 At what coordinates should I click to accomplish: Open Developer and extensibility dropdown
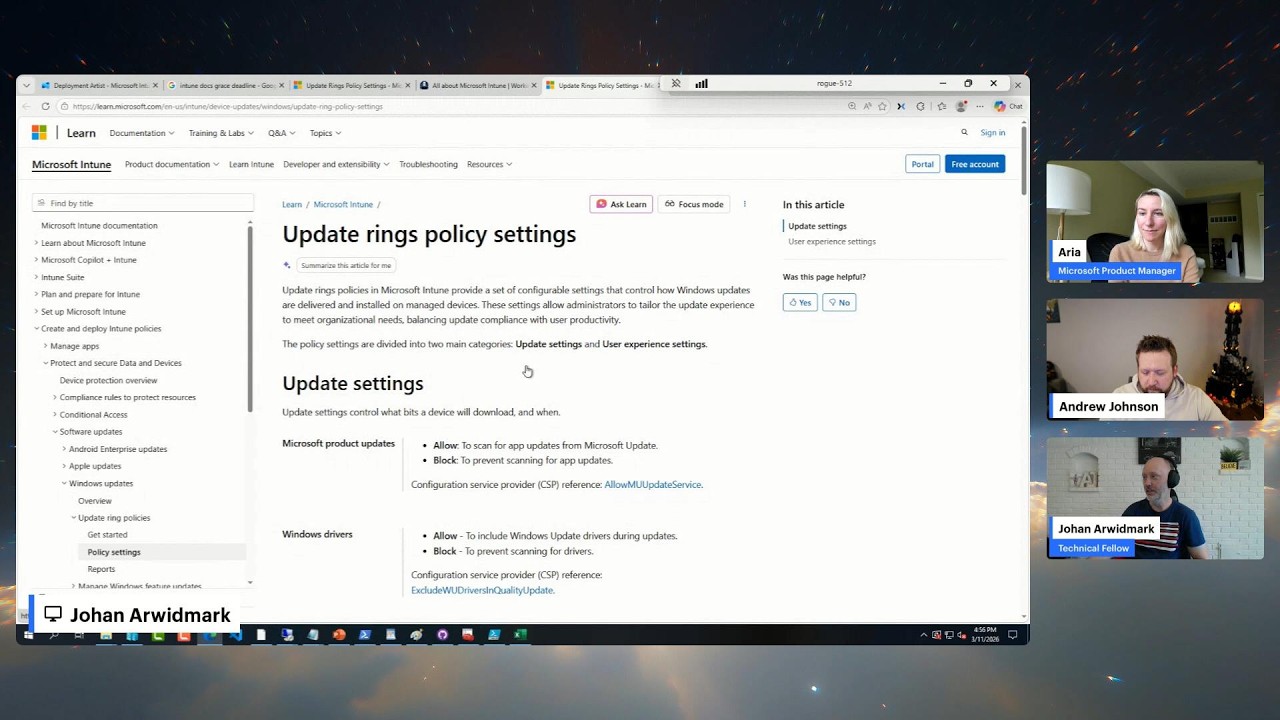tap(336, 164)
